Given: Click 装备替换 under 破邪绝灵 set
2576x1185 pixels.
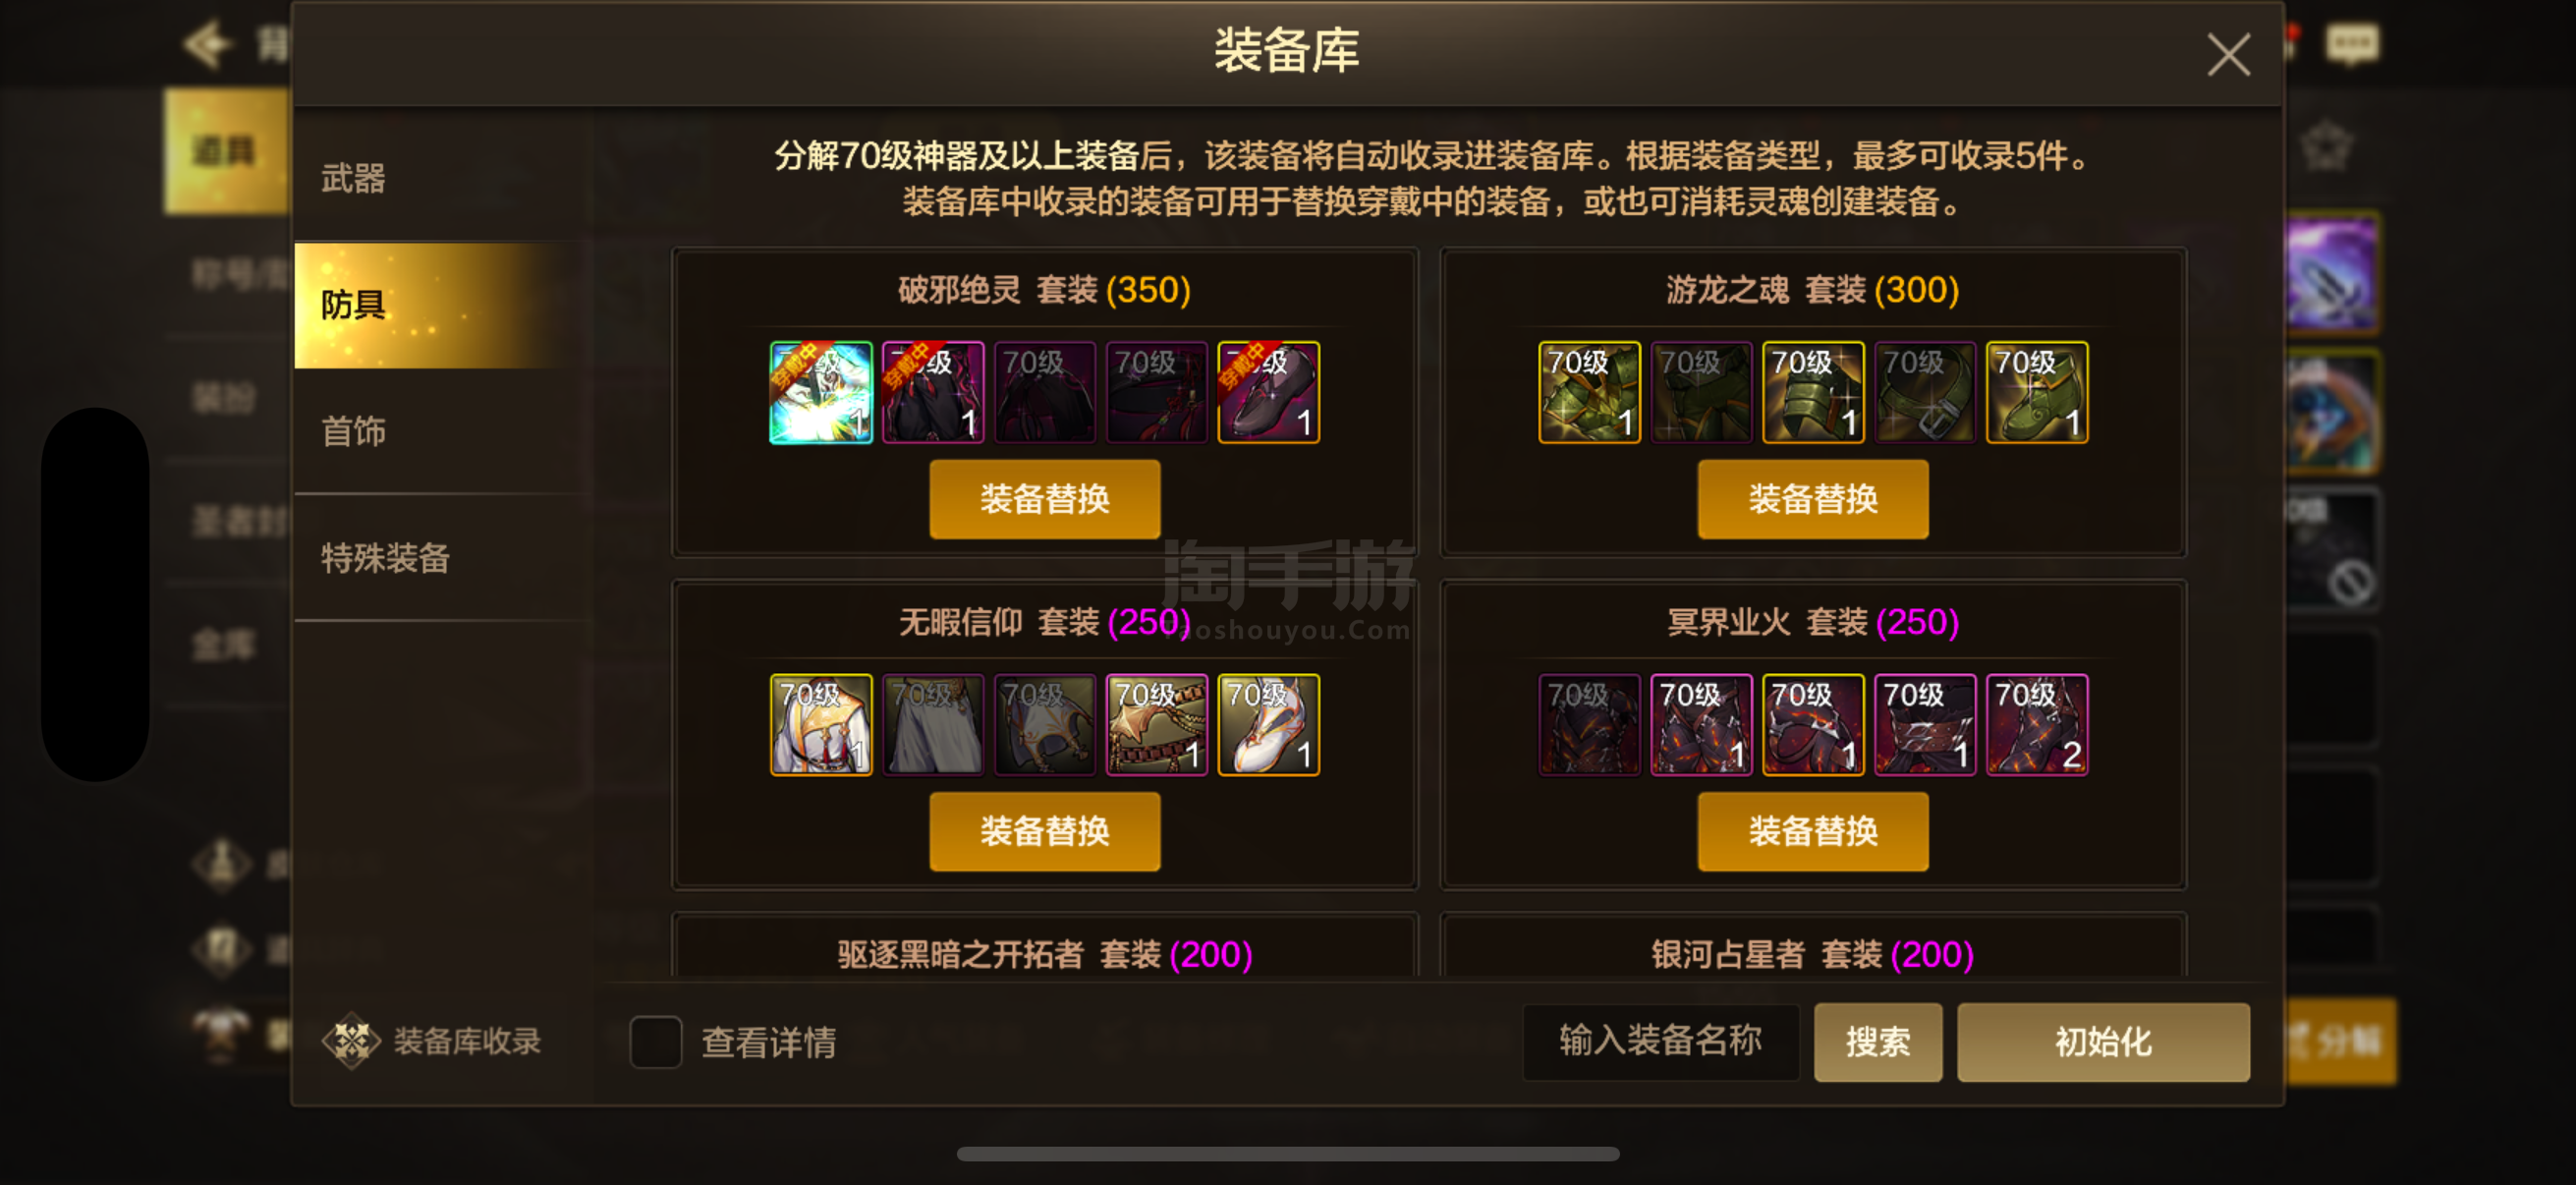Looking at the screenshot, I should (x=1045, y=499).
